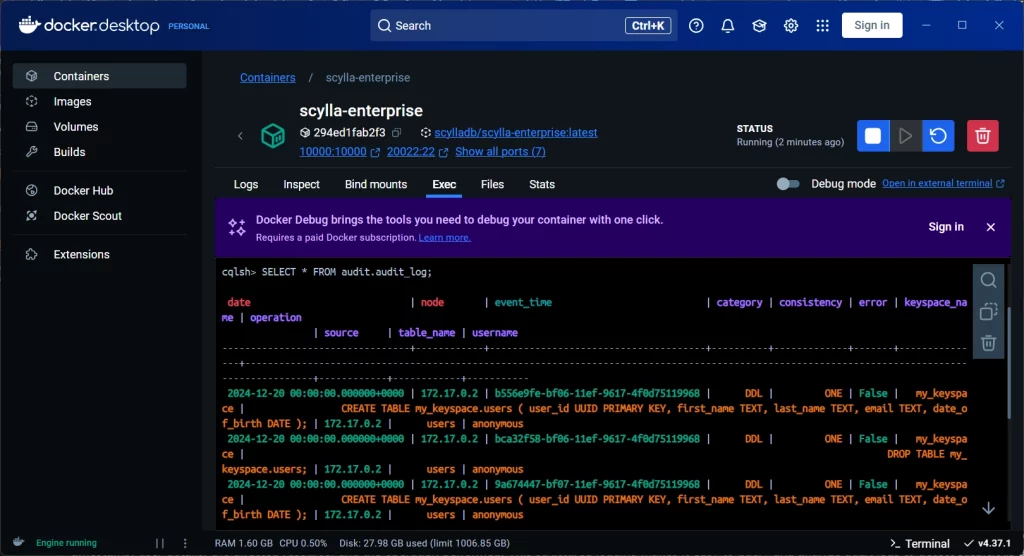Image resolution: width=1024 pixels, height=556 pixels.
Task: Toggle Debug mode switch
Action: 788,184
